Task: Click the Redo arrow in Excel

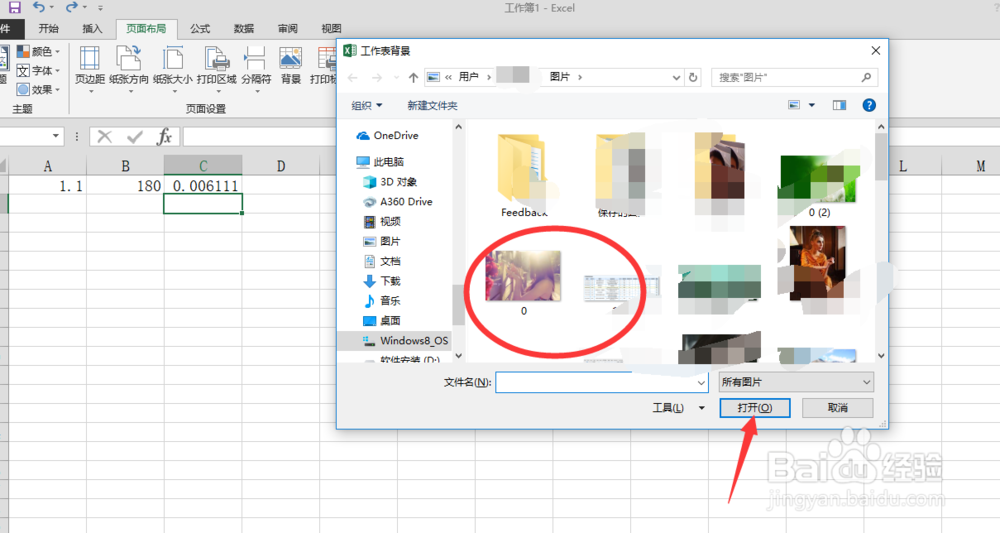Action: (x=71, y=7)
